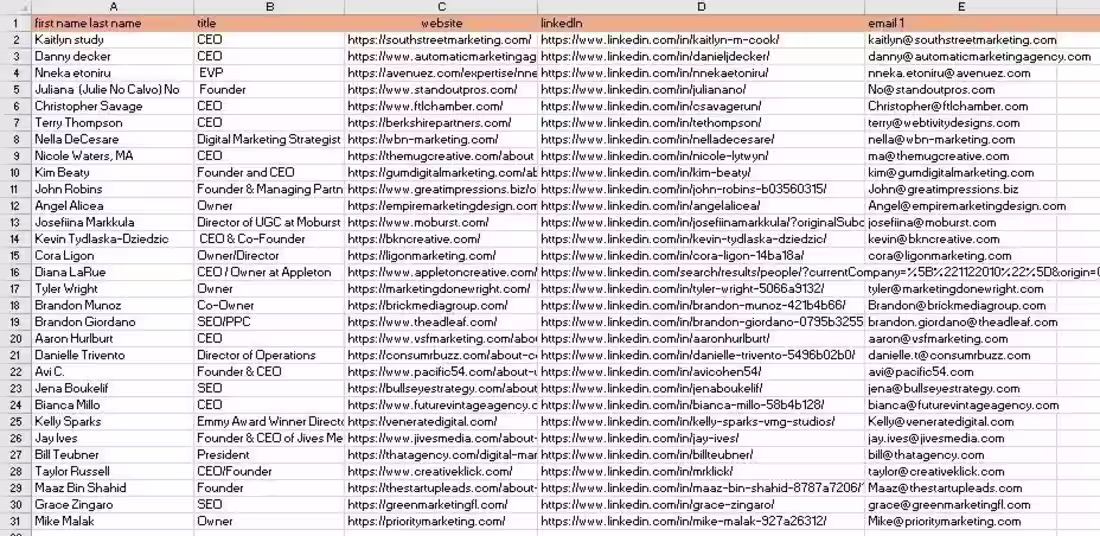Click the 'website' header cell
This screenshot has width=1100, height=536.
pos(441,23)
